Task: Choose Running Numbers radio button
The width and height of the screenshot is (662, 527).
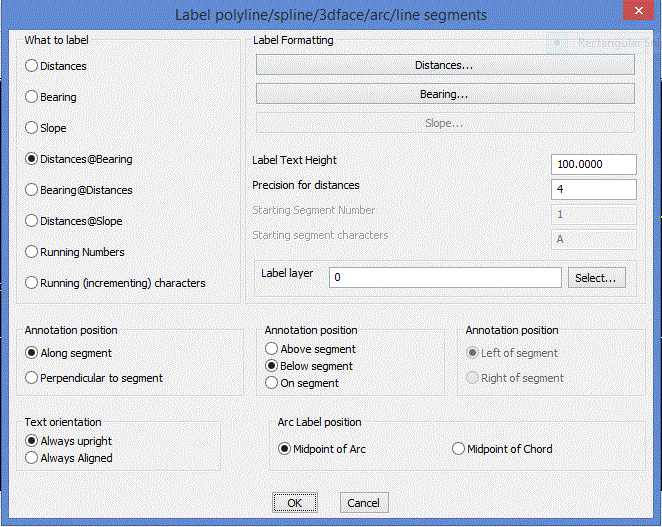Action: click(33, 252)
